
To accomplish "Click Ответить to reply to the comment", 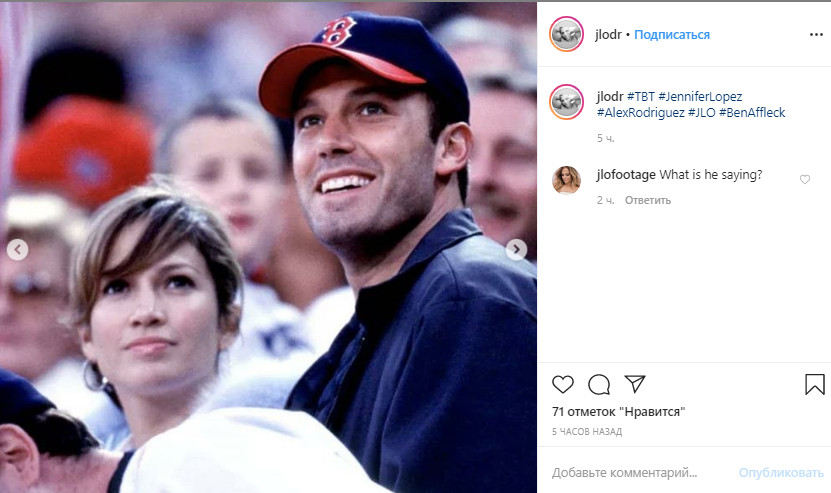I will pyautogui.click(x=648, y=200).
